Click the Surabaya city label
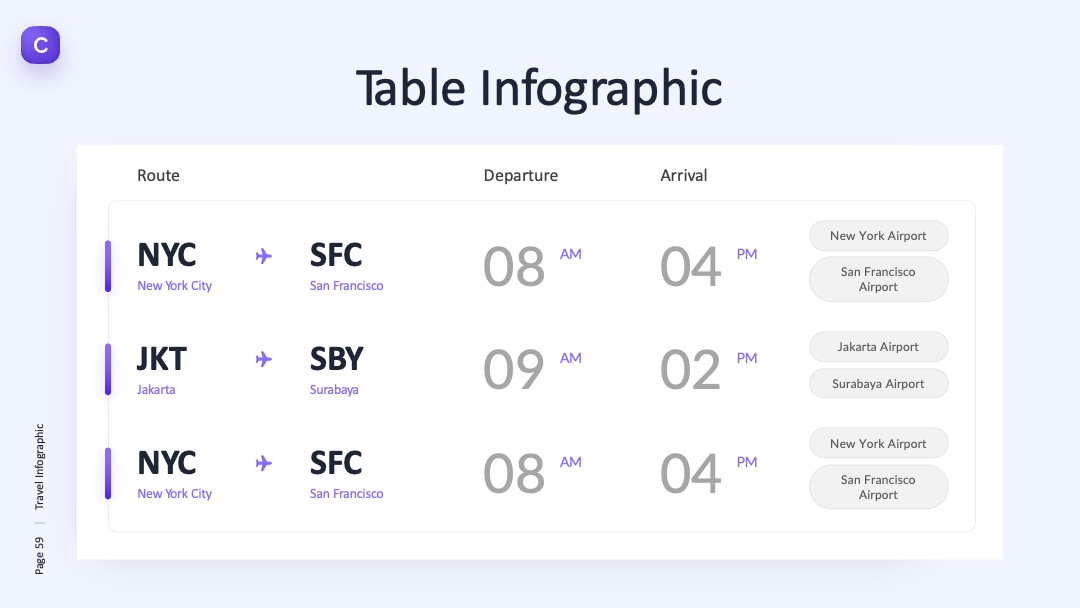The height and width of the screenshot is (608, 1080). pyautogui.click(x=334, y=390)
